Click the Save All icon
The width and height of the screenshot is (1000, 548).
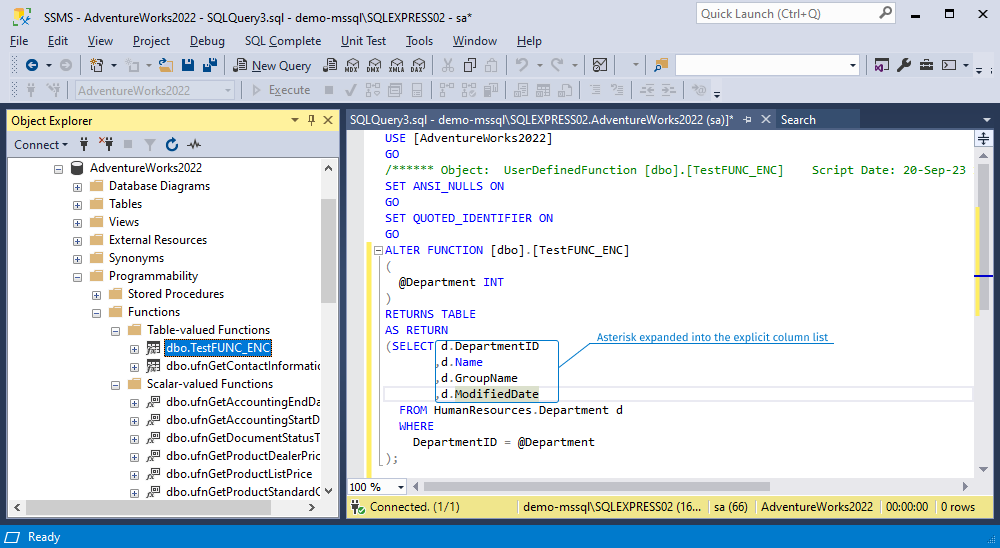(x=209, y=65)
